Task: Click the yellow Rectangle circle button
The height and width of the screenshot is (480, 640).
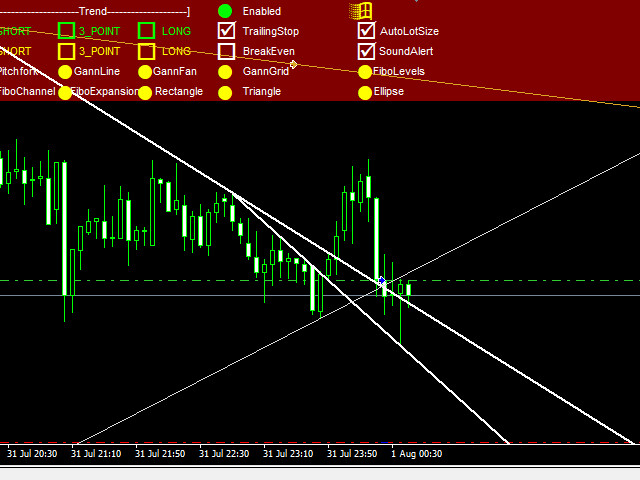Action: (145, 93)
